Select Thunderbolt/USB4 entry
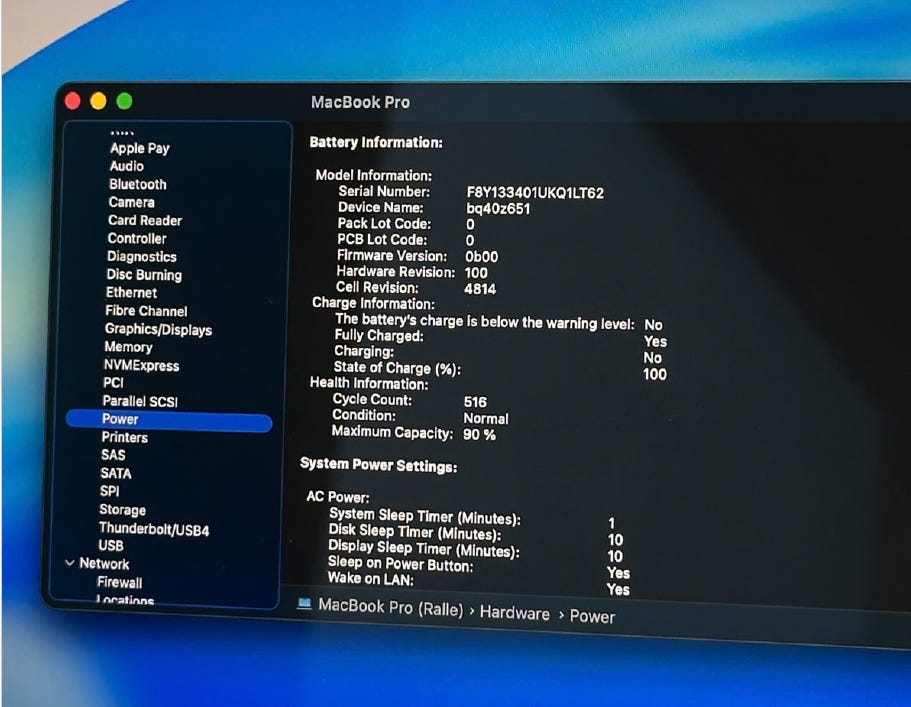Image resolution: width=911 pixels, height=707 pixels. click(x=154, y=529)
